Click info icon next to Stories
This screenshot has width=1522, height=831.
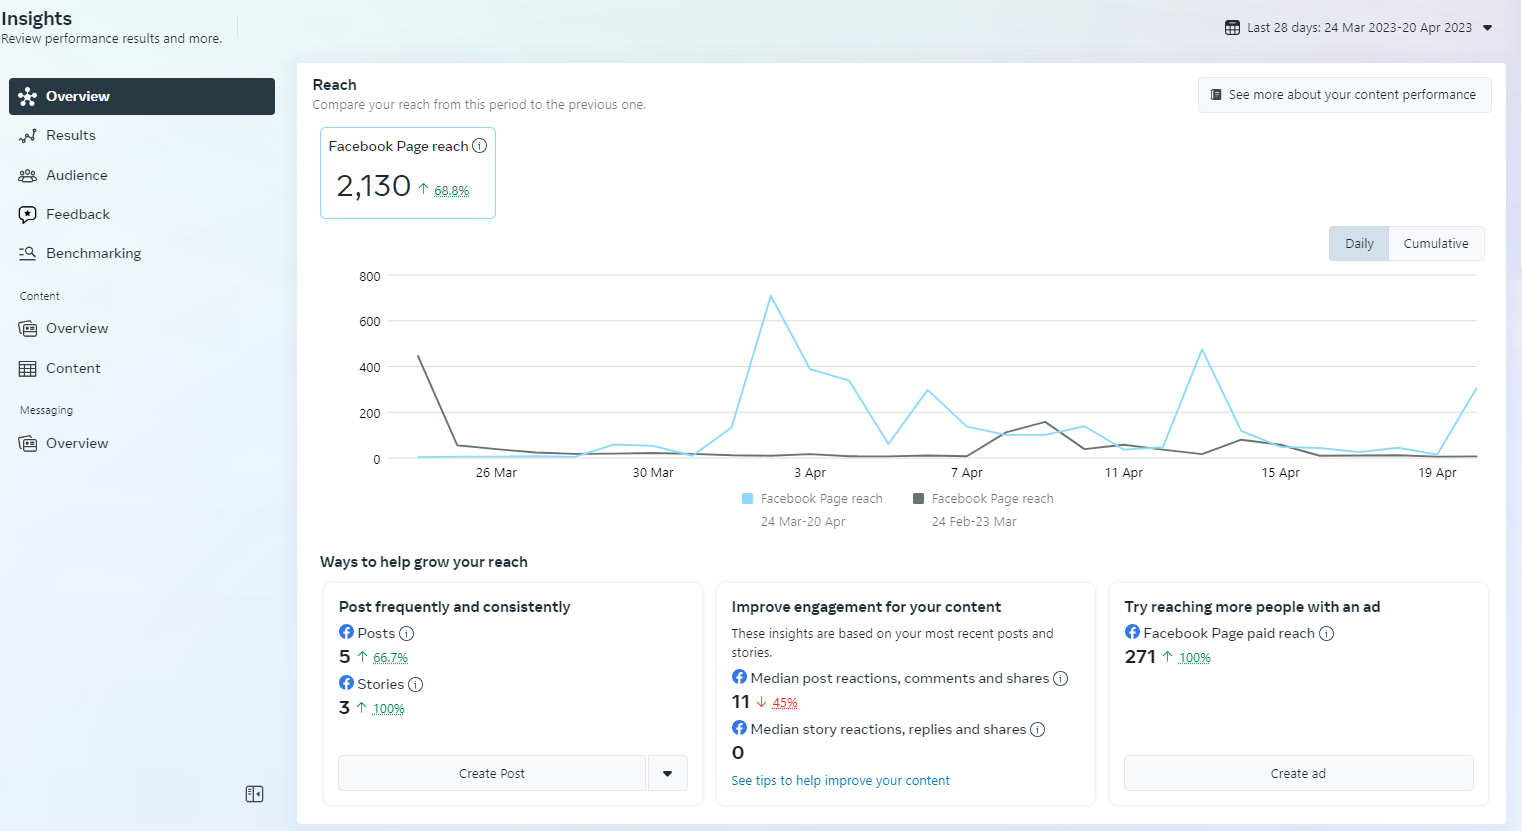(x=415, y=684)
